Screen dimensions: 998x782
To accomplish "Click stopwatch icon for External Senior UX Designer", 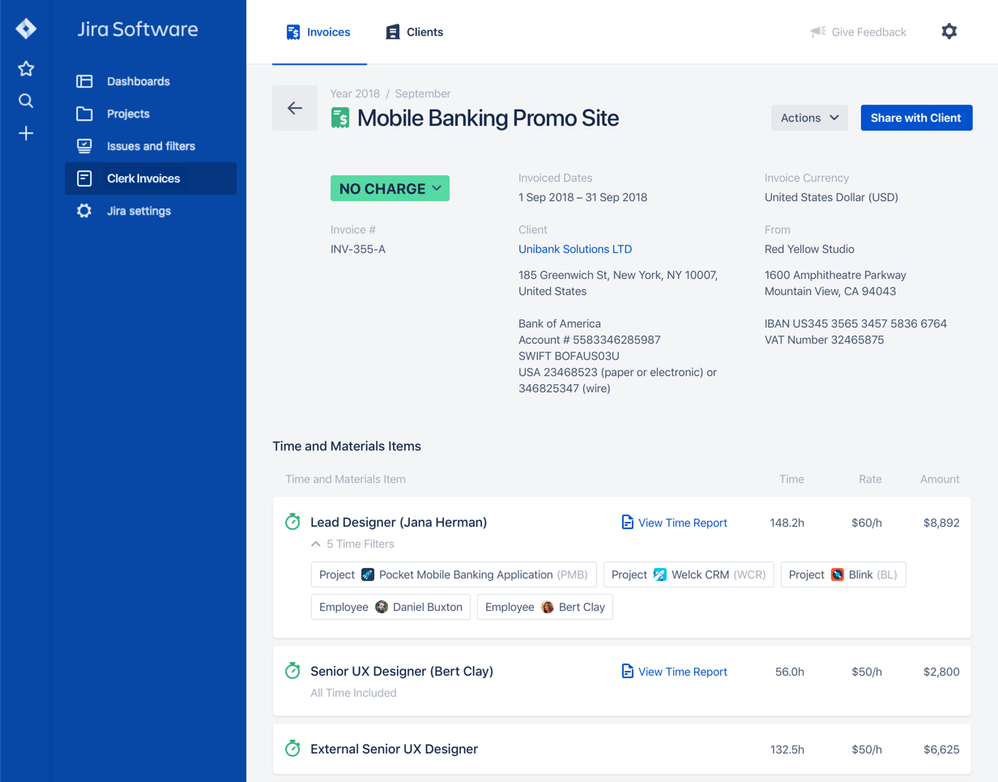I will pyautogui.click(x=292, y=748).
